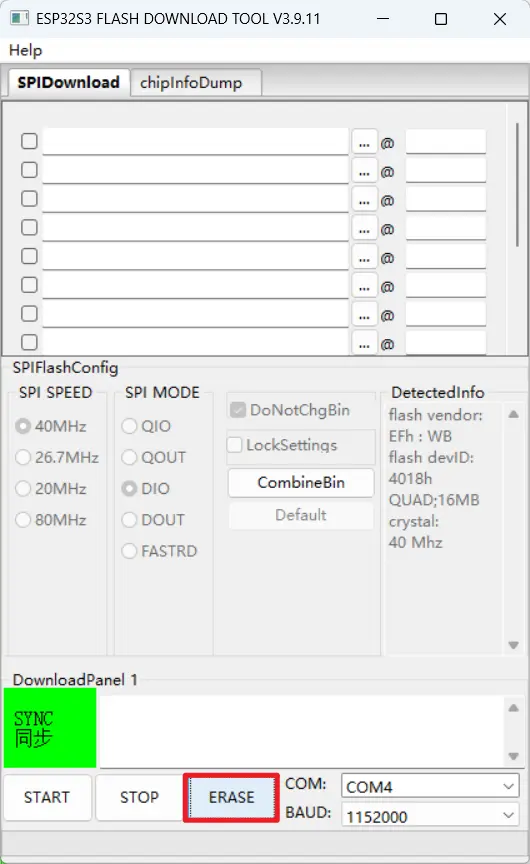Image resolution: width=530 pixels, height=864 pixels.
Task: Expand the BAUD rate dropdown
Action: point(430,816)
